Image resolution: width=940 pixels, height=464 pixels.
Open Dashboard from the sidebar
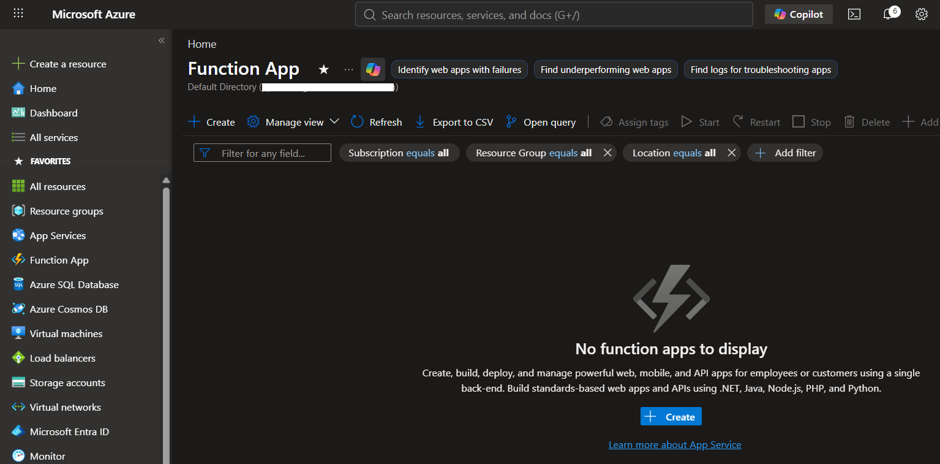point(45,113)
